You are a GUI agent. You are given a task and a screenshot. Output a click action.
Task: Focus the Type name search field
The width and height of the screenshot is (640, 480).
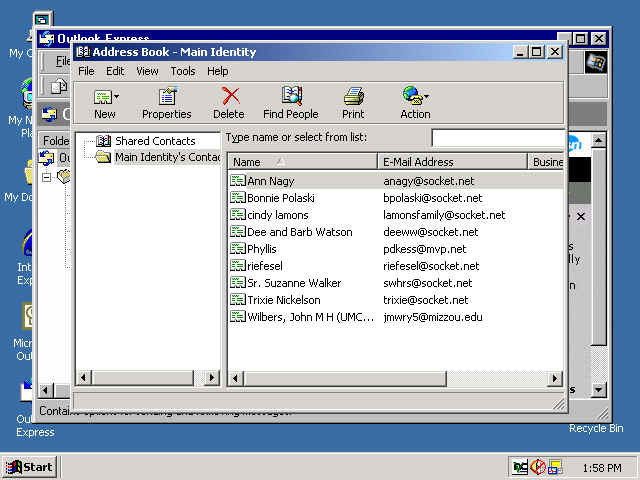pyautogui.click(x=498, y=138)
